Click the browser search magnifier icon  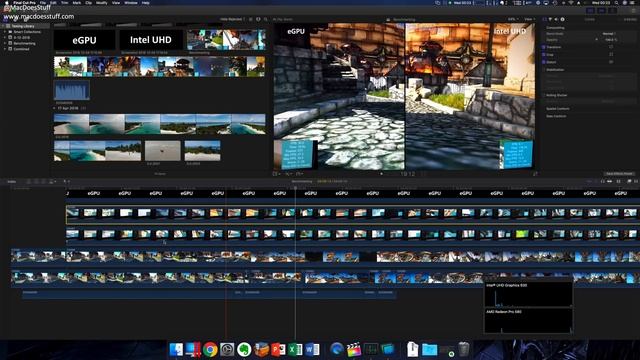(x=266, y=19)
